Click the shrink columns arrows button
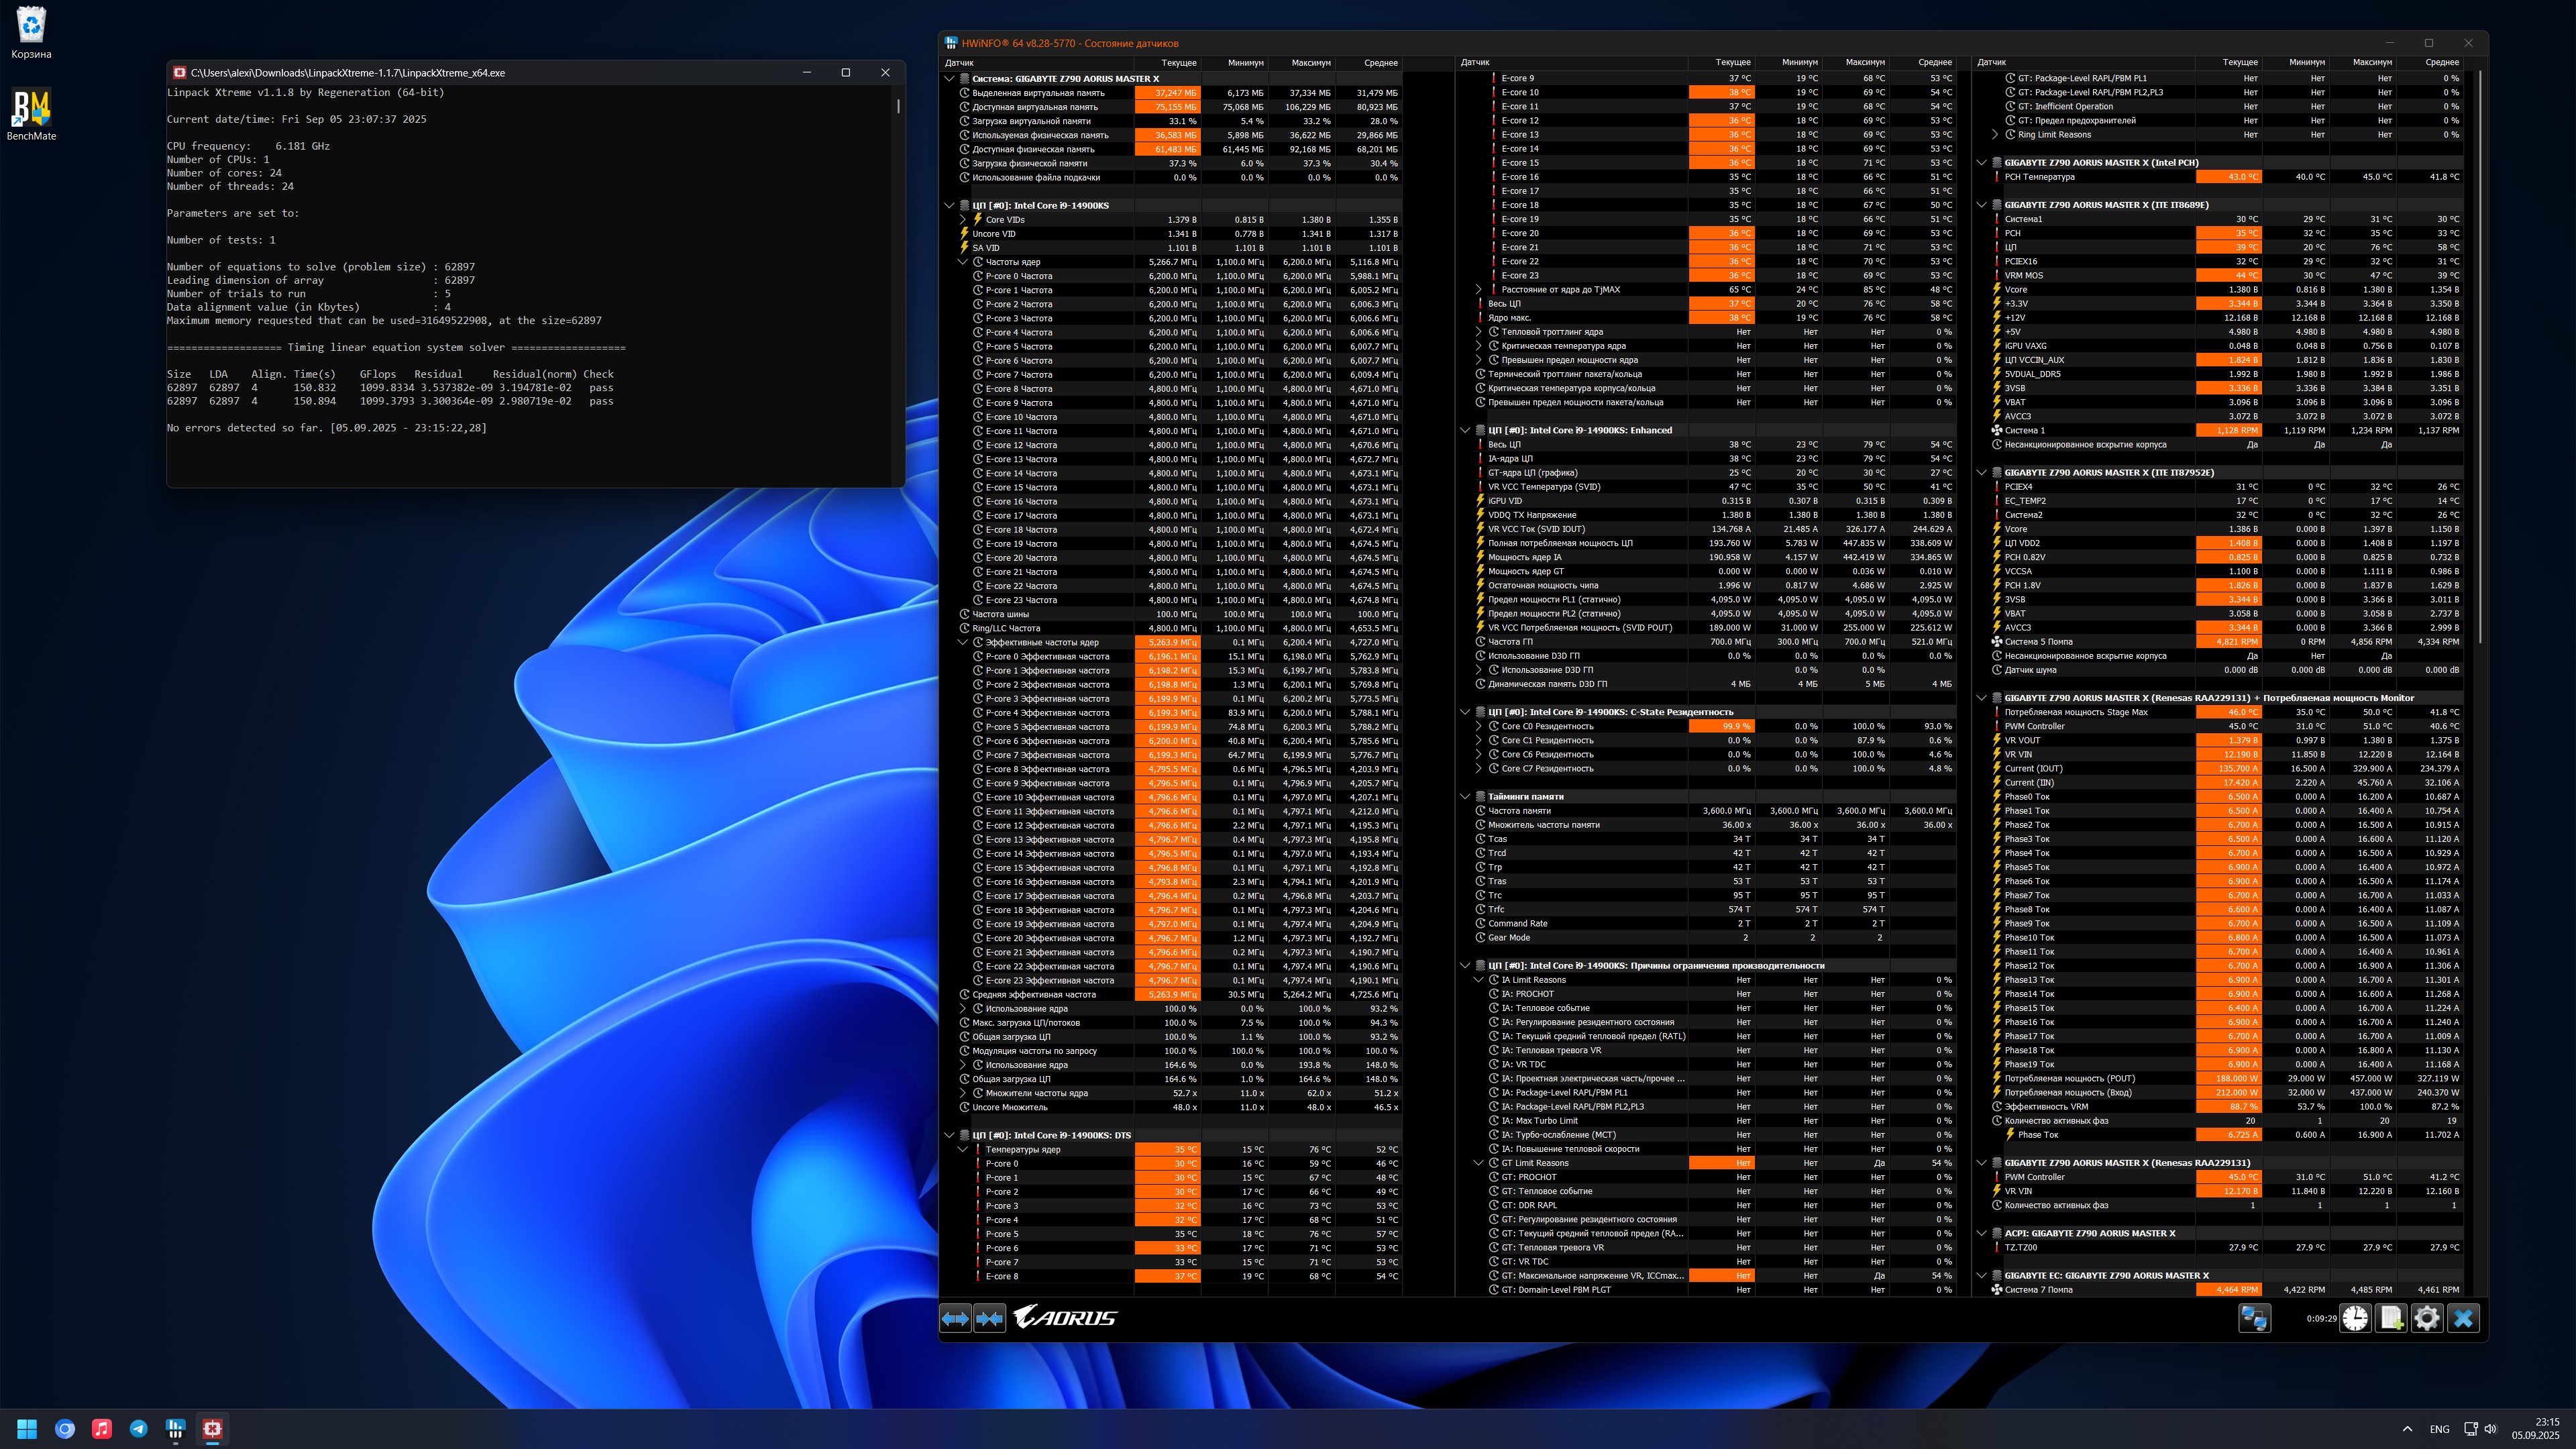This screenshot has height=1449, width=2576. coord(990,1318)
